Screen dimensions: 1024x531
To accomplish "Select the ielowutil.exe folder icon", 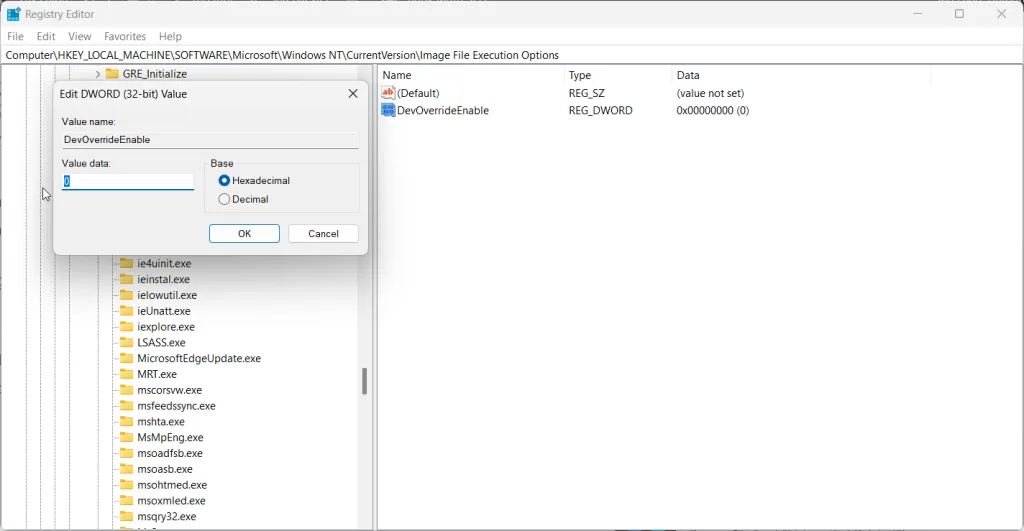I will pos(127,295).
